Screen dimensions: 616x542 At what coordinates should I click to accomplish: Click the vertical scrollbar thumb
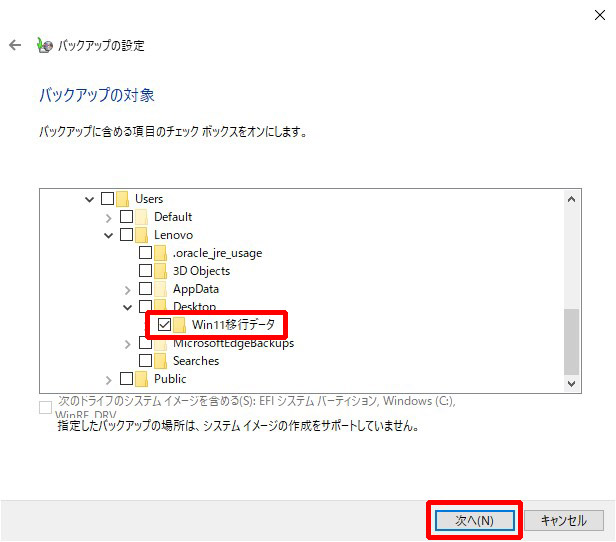(x=572, y=342)
